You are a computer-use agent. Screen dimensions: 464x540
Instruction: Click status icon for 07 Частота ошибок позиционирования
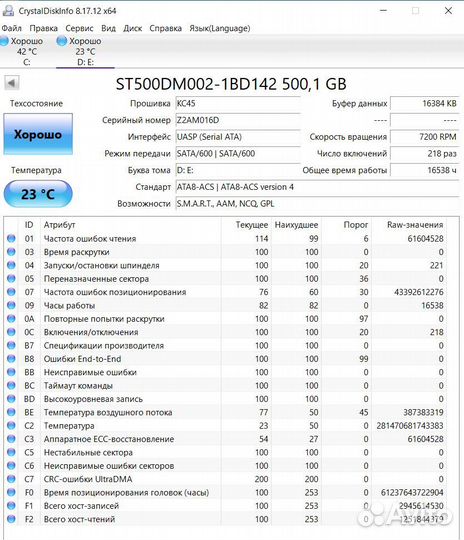pos(11,292)
